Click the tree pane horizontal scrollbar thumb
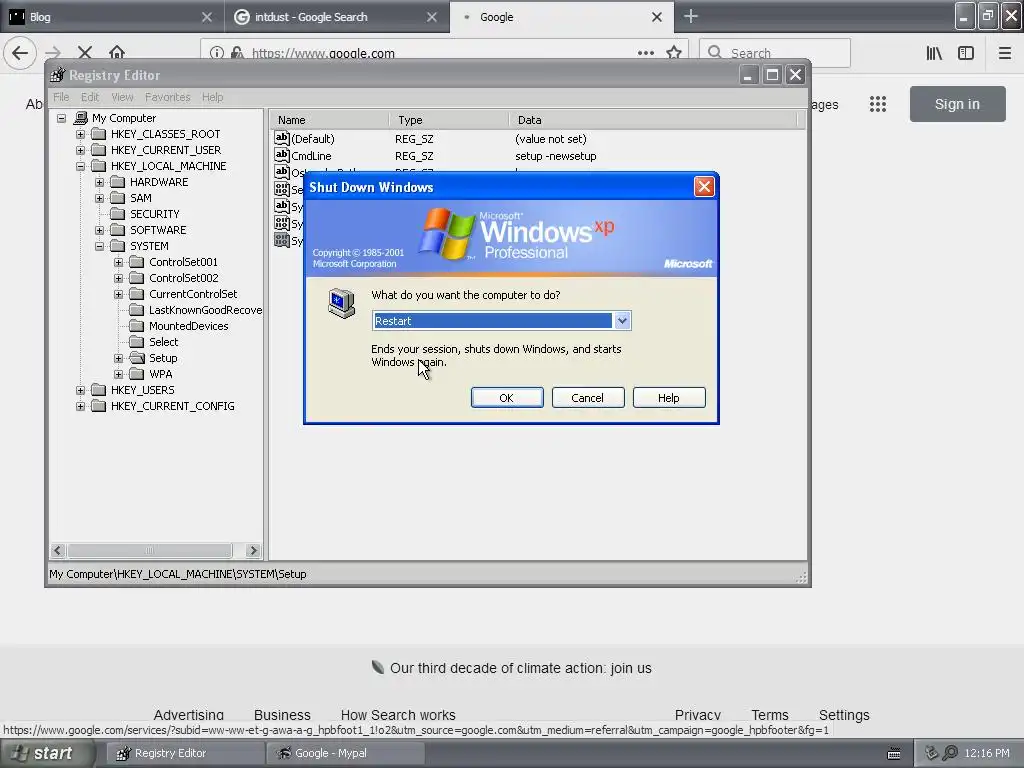Screen dimensions: 1024x768 pos(150,551)
